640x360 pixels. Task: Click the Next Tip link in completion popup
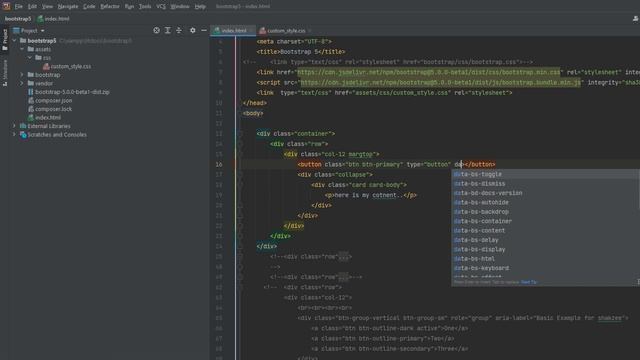(x=529, y=282)
